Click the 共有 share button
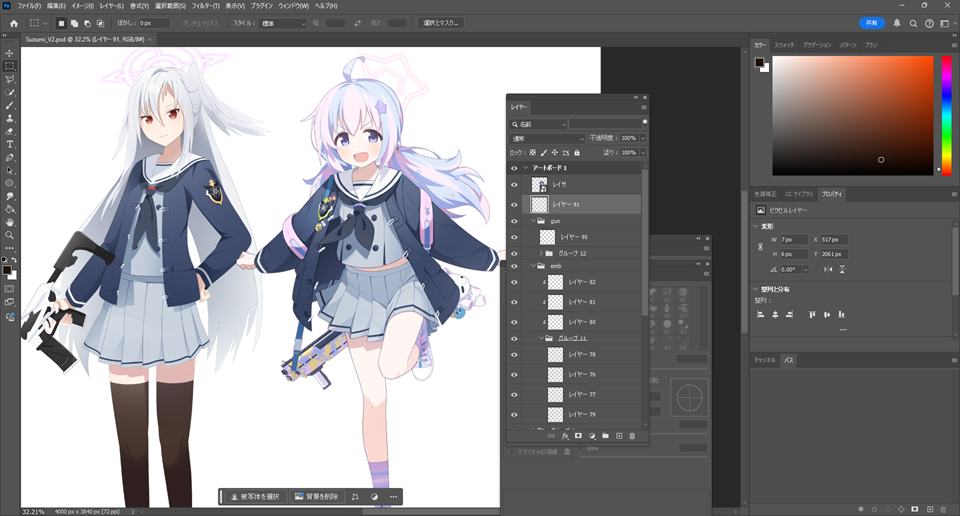 [x=871, y=23]
